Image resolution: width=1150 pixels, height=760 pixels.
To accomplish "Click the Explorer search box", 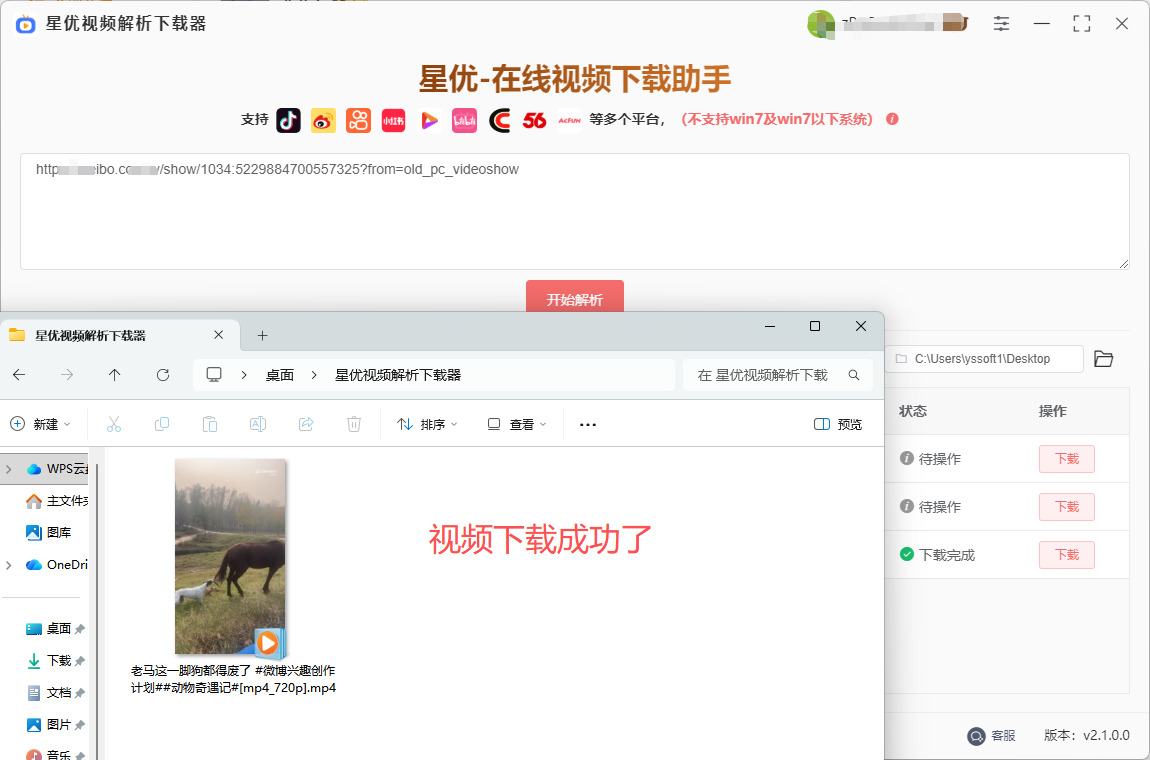I will 777,375.
